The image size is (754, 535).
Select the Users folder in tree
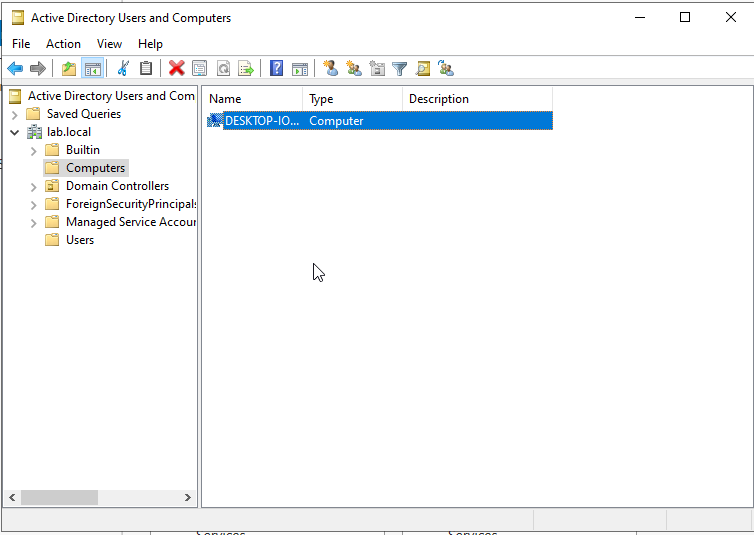click(x=80, y=240)
